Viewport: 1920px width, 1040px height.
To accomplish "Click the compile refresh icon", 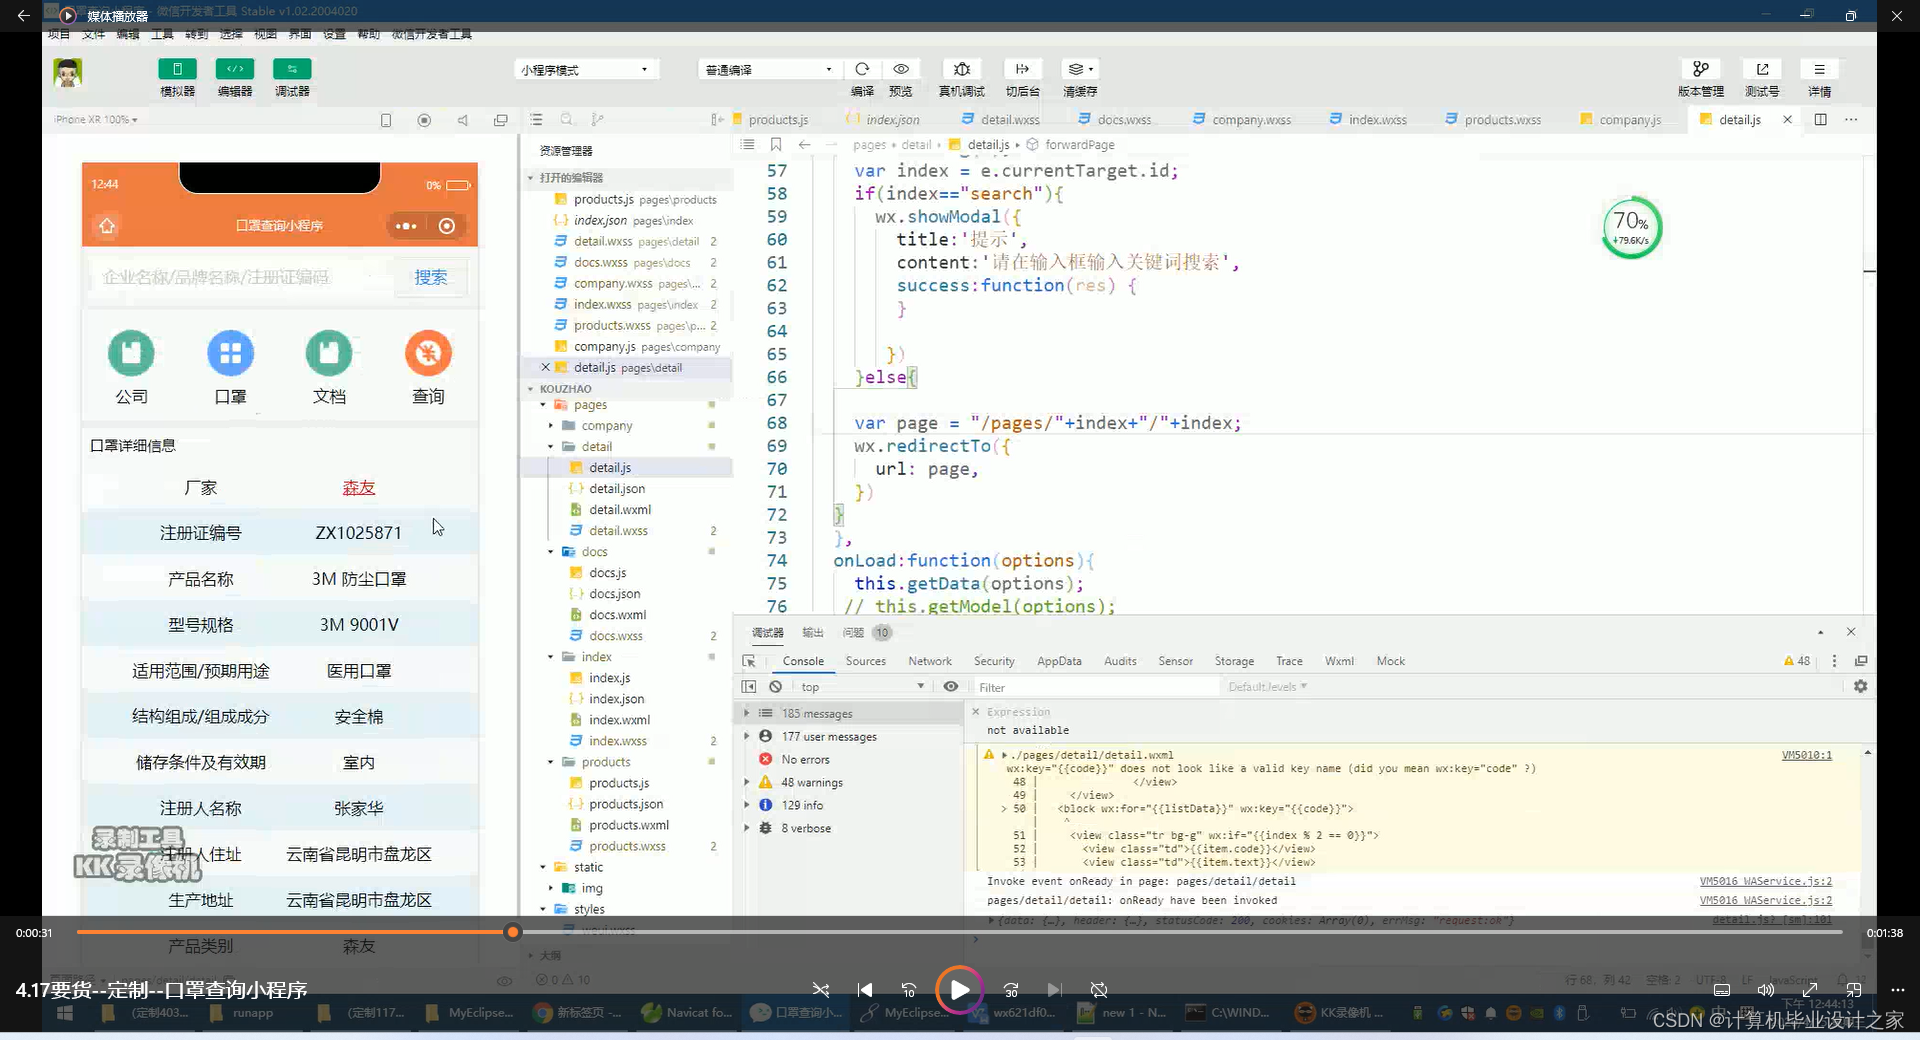I will [x=862, y=69].
